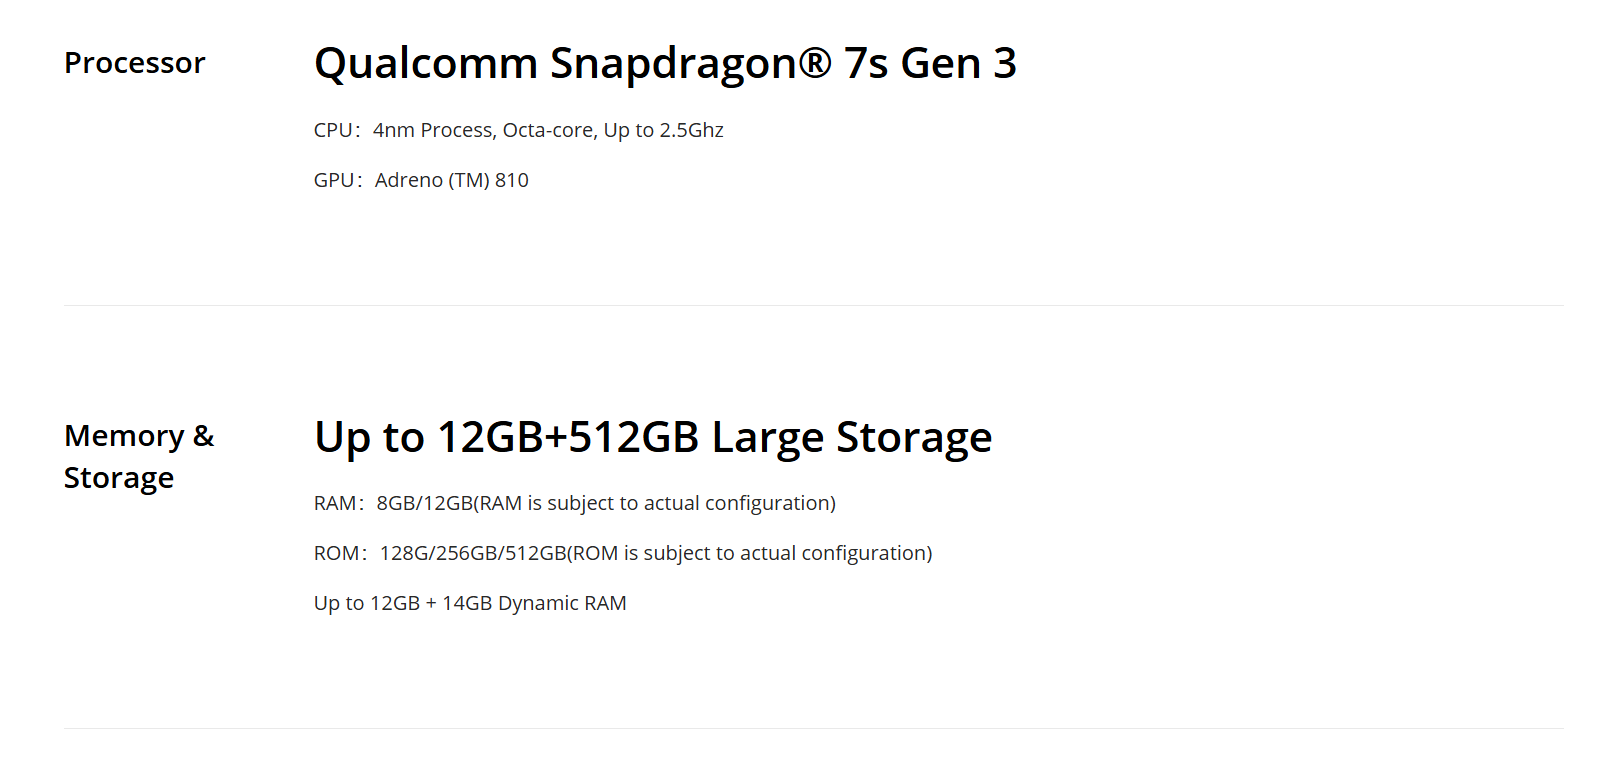Click the GPU label

click(x=334, y=180)
